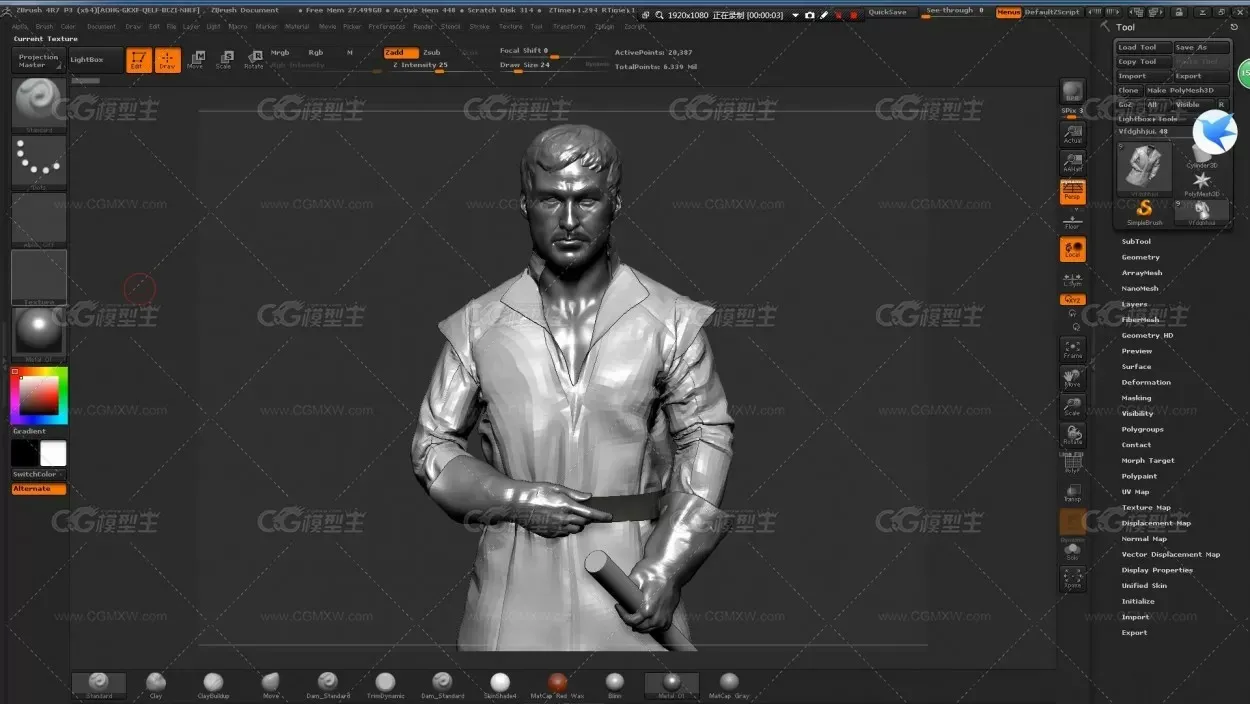Toggle Mrgb color and material mode
Screen dimensions: 1250x704
point(280,52)
